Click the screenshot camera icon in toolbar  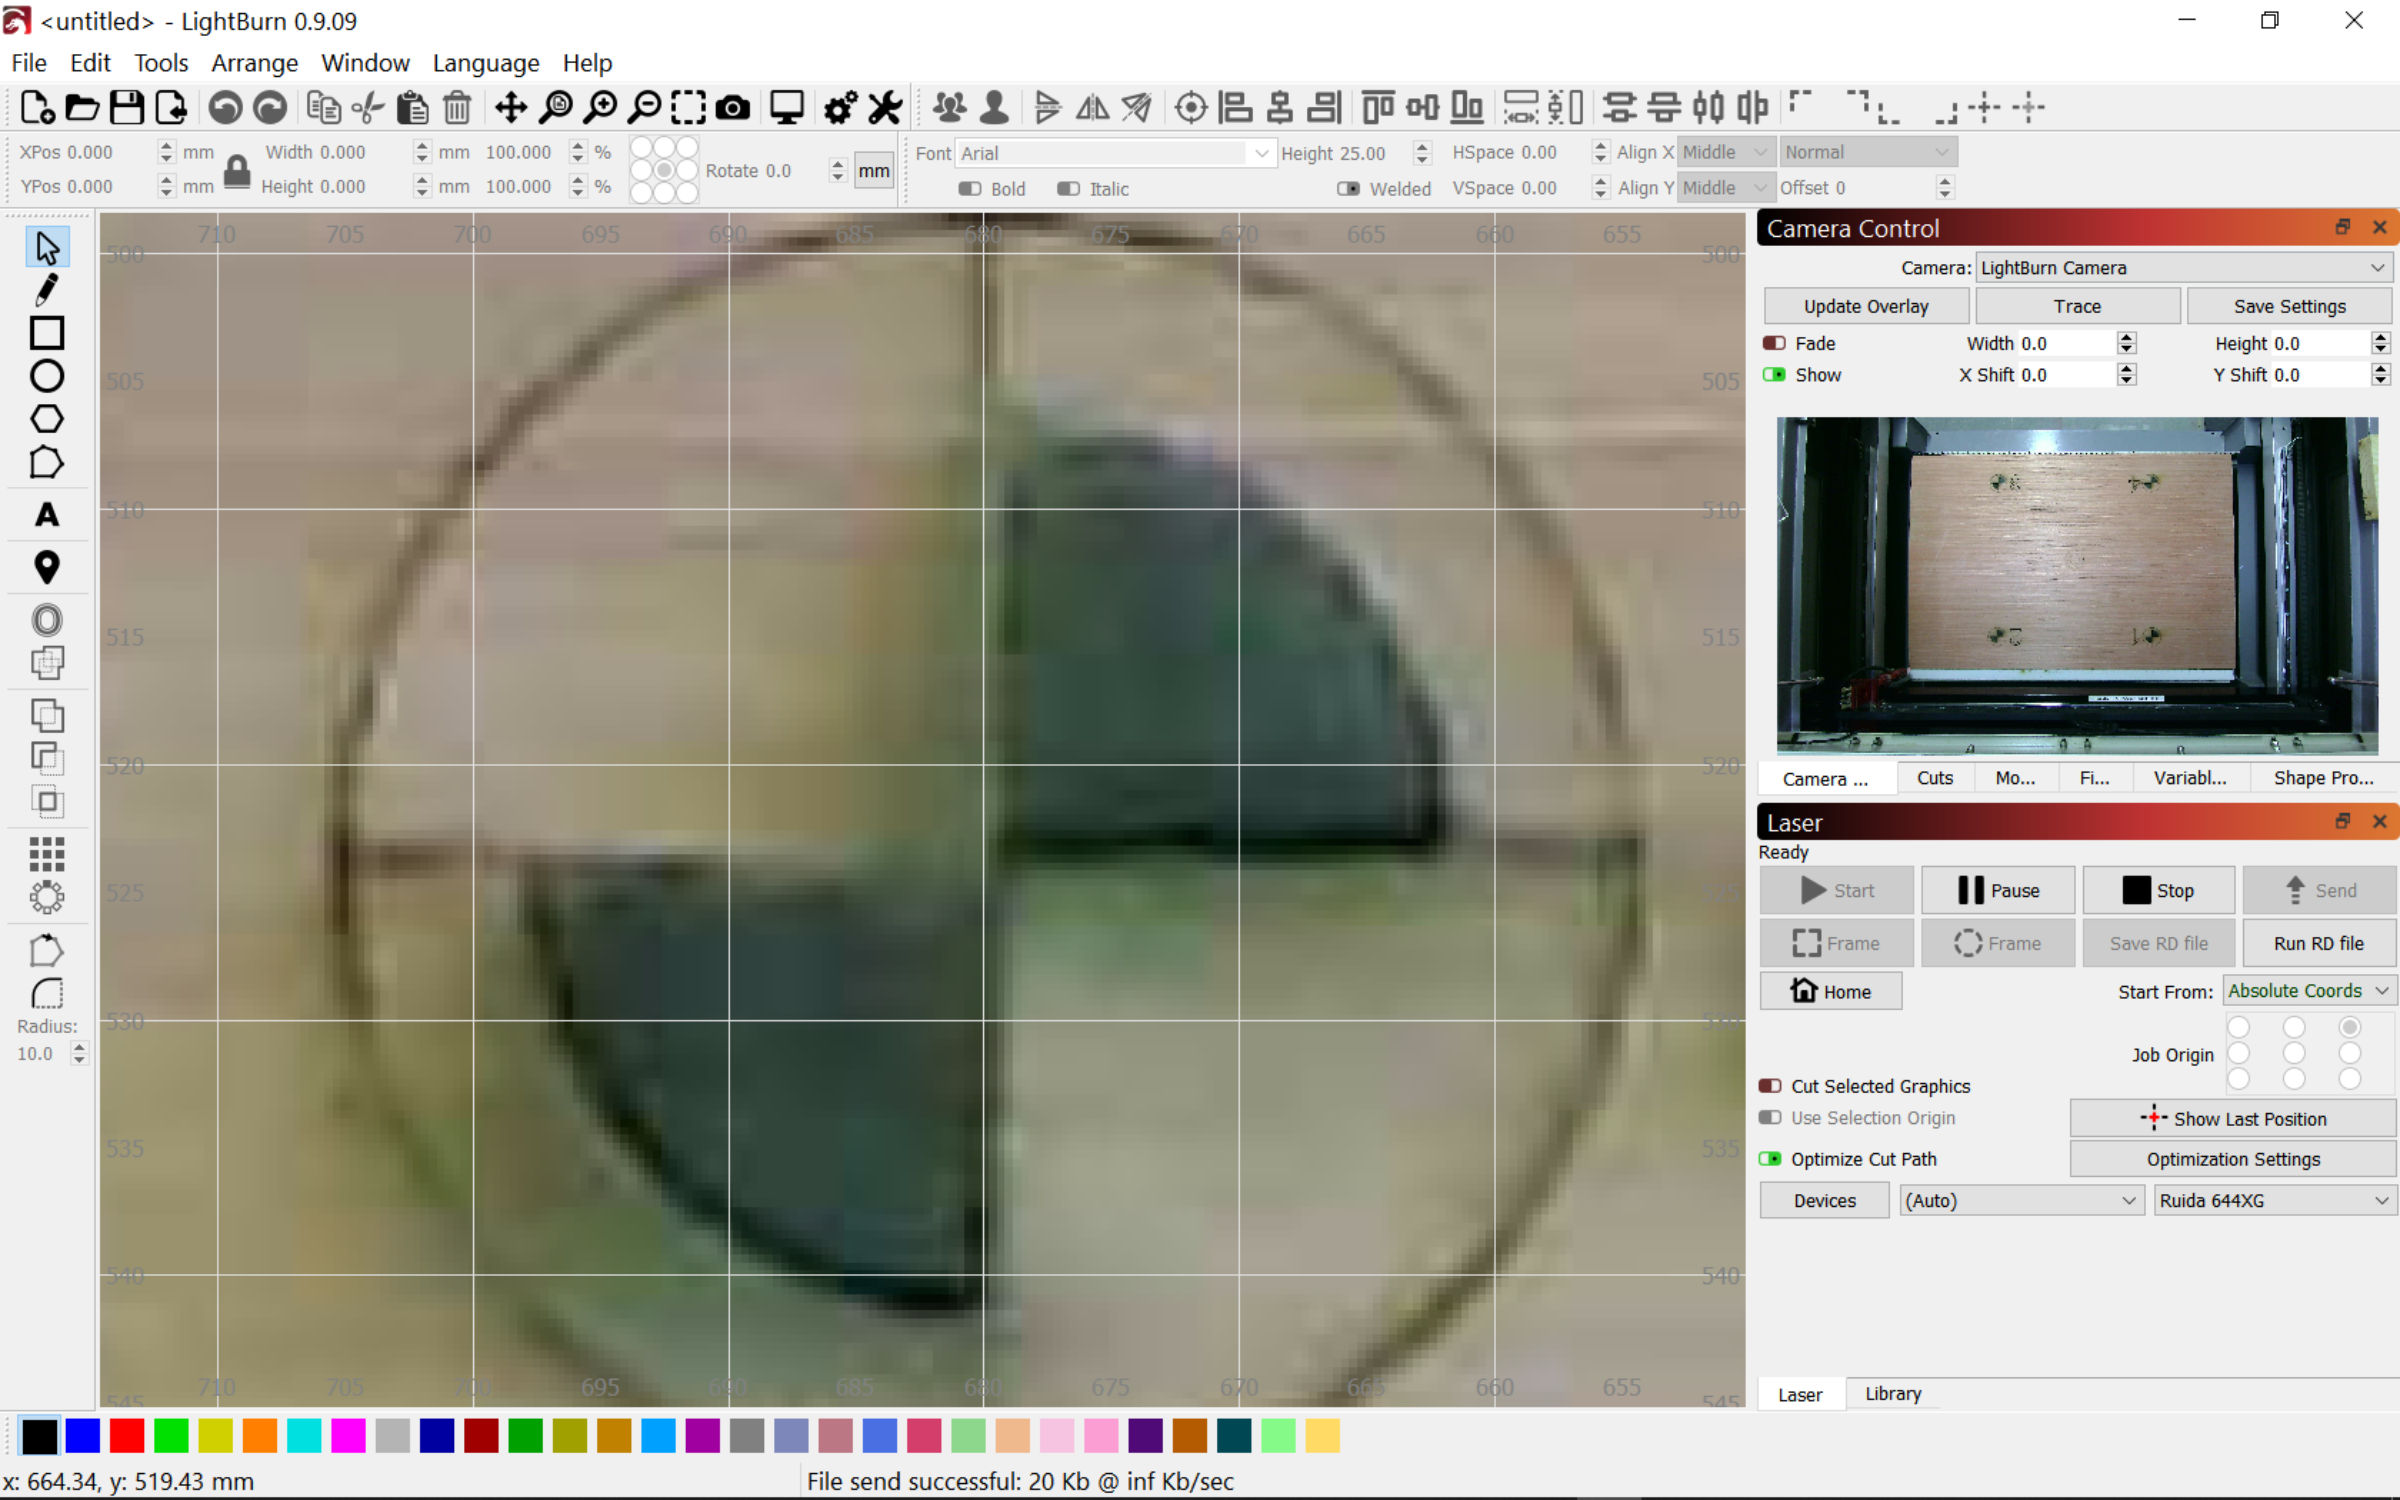tap(733, 107)
